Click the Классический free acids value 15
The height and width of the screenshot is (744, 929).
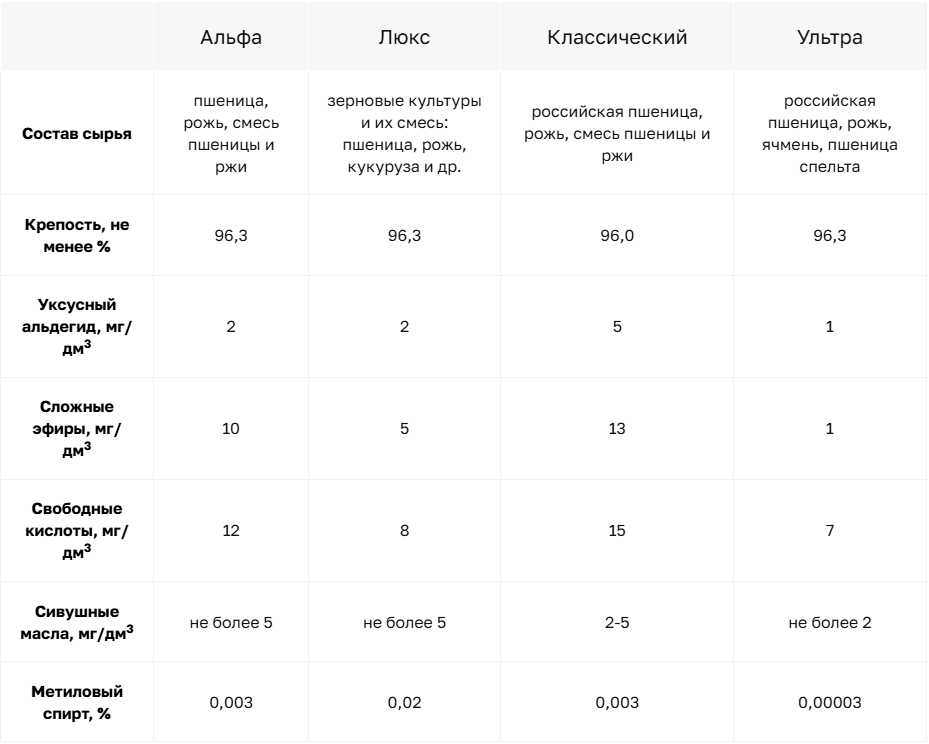pyautogui.click(x=617, y=530)
